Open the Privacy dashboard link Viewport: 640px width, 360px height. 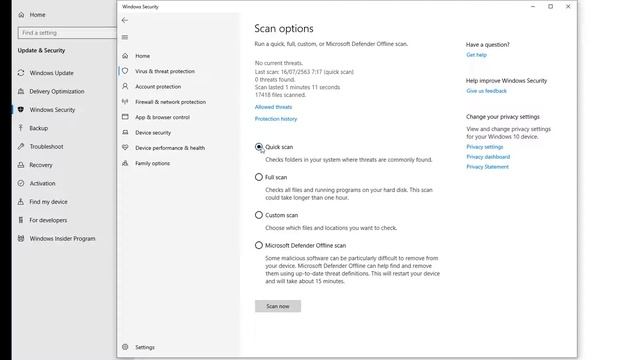point(488,157)
